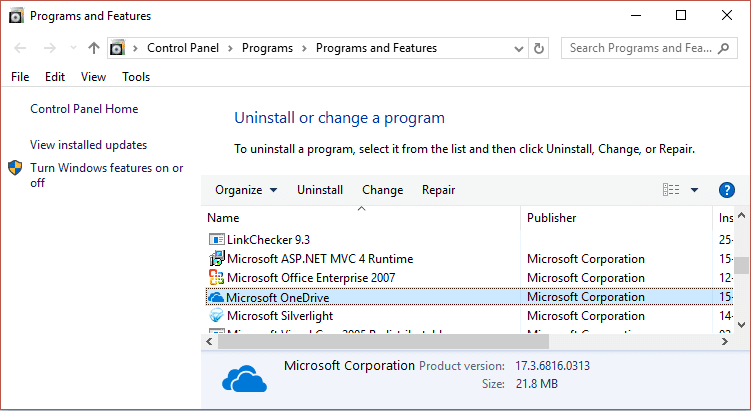Open recent locations dropdown arrow

click(x=73, y=48)
